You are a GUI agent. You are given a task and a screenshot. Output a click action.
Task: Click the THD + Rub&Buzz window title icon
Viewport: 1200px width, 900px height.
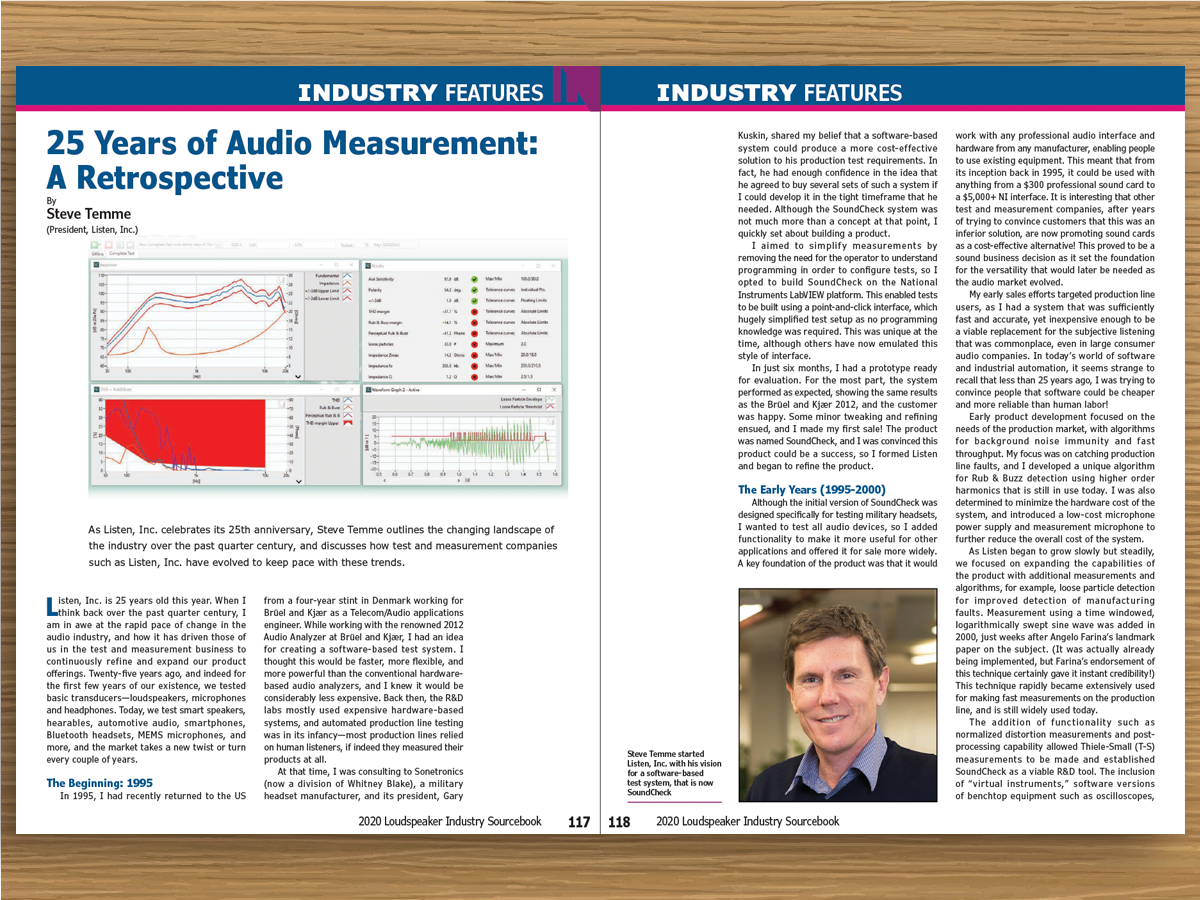point(96,389)
